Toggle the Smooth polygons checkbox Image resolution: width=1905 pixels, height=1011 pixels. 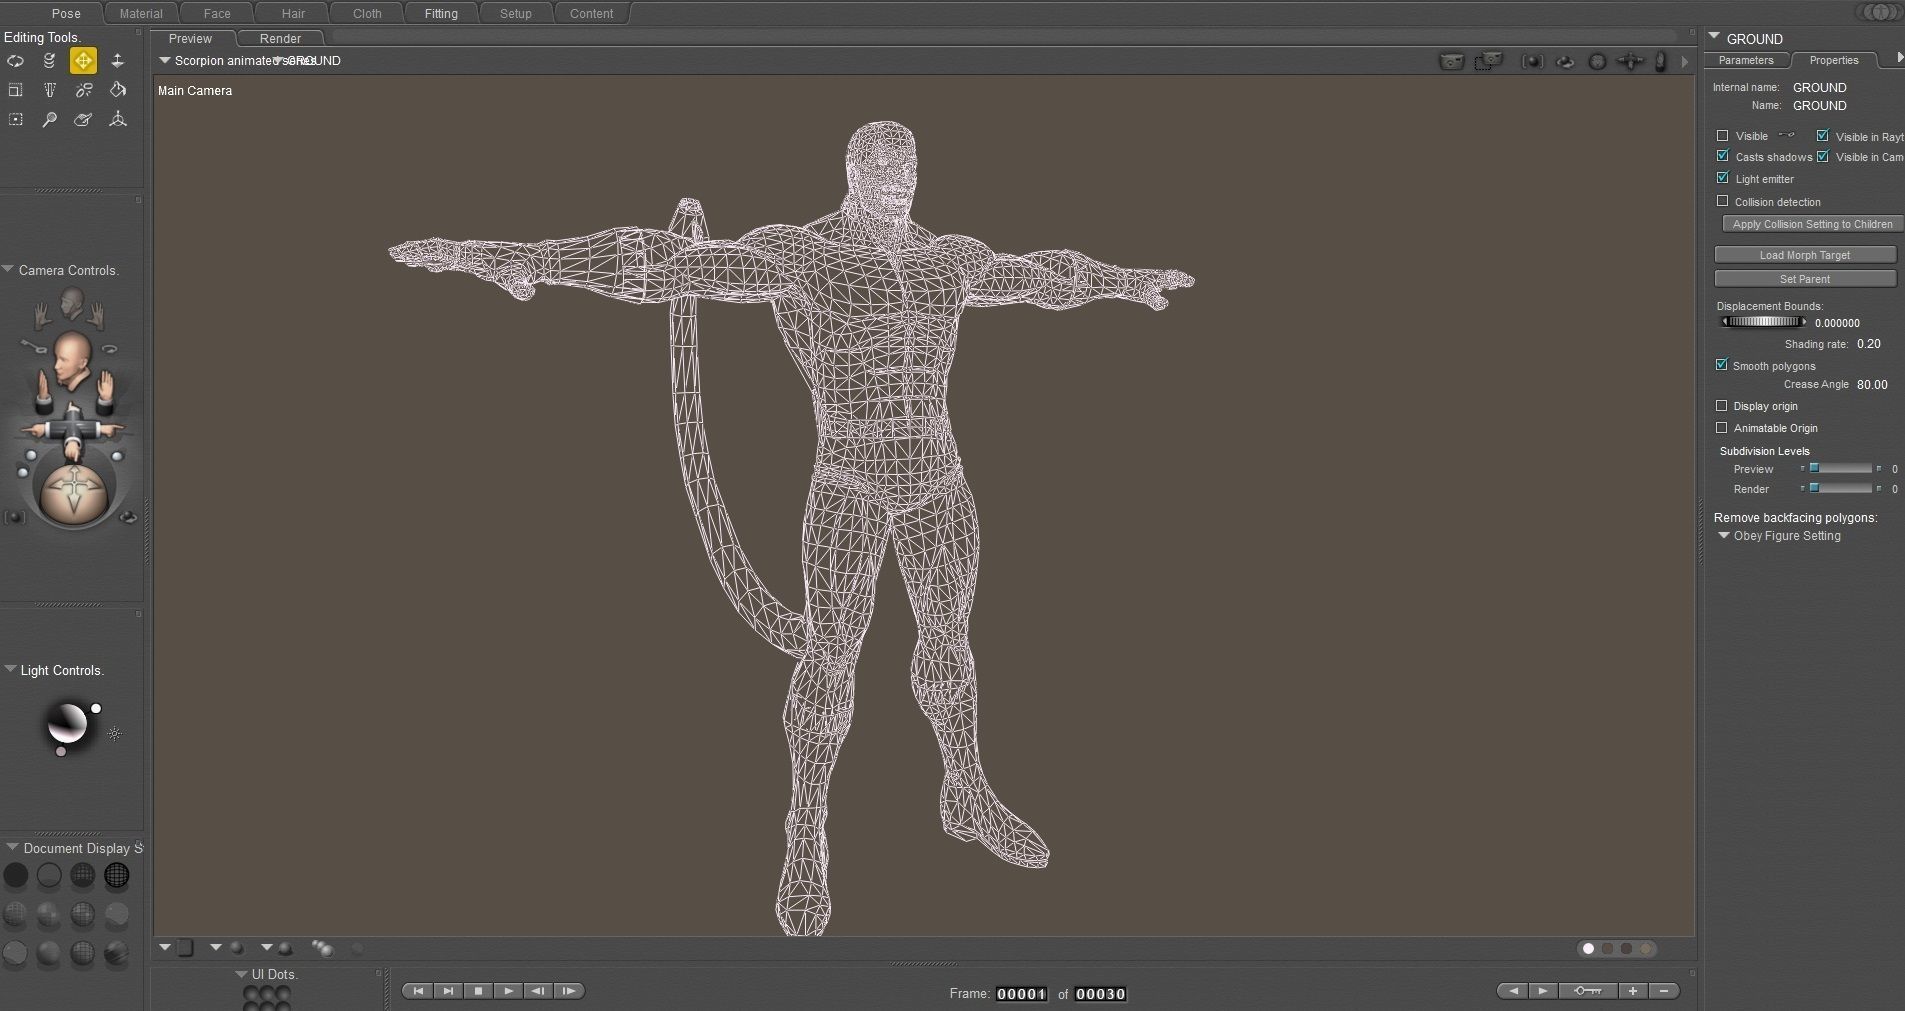[1721, 365]
